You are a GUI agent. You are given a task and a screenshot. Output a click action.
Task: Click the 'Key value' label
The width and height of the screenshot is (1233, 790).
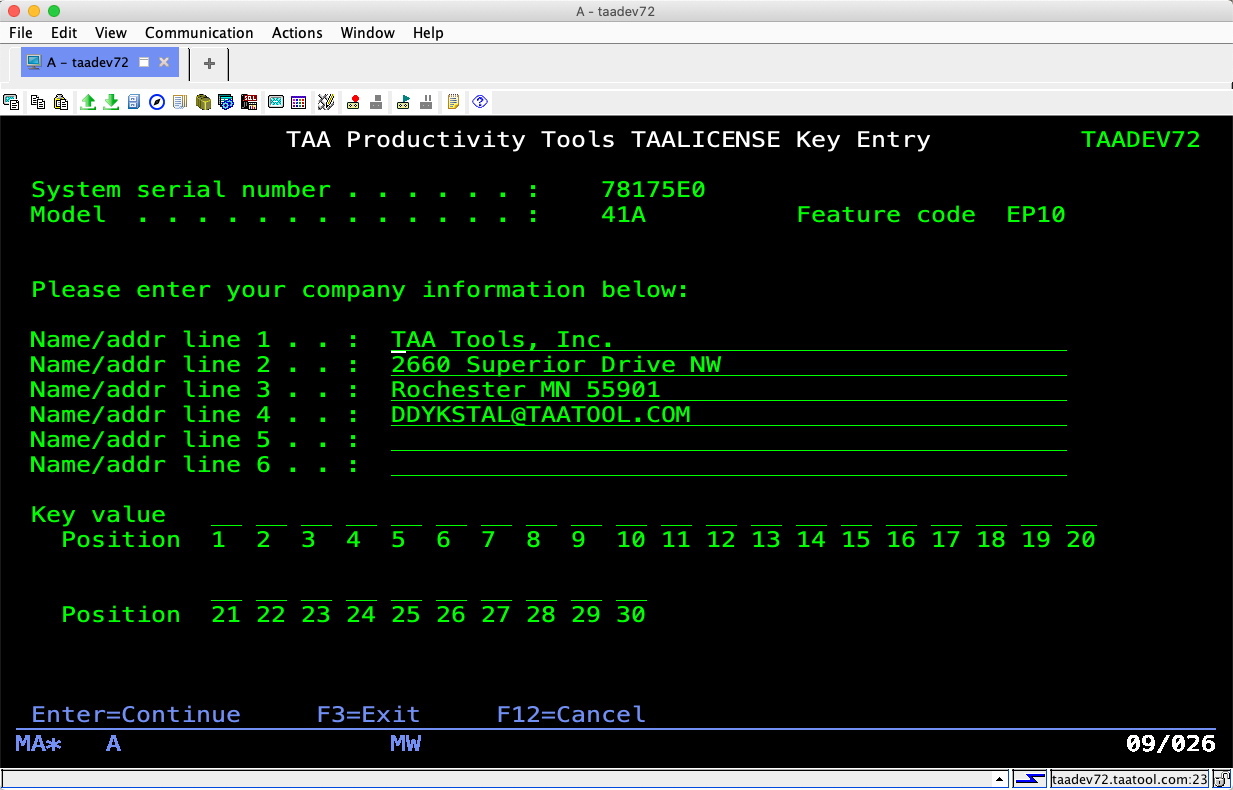coord(98,514)
